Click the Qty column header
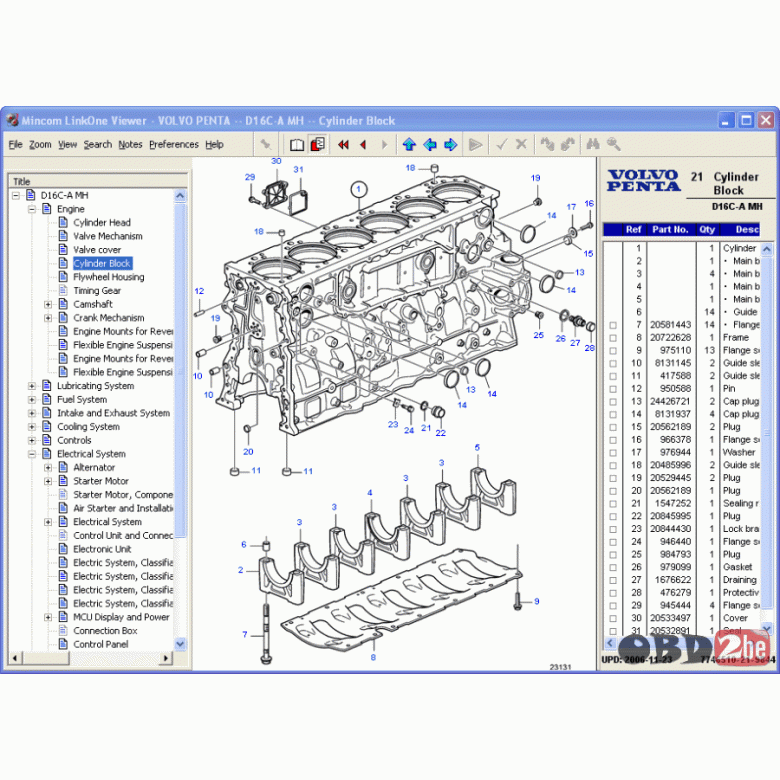 click(707, 229)
